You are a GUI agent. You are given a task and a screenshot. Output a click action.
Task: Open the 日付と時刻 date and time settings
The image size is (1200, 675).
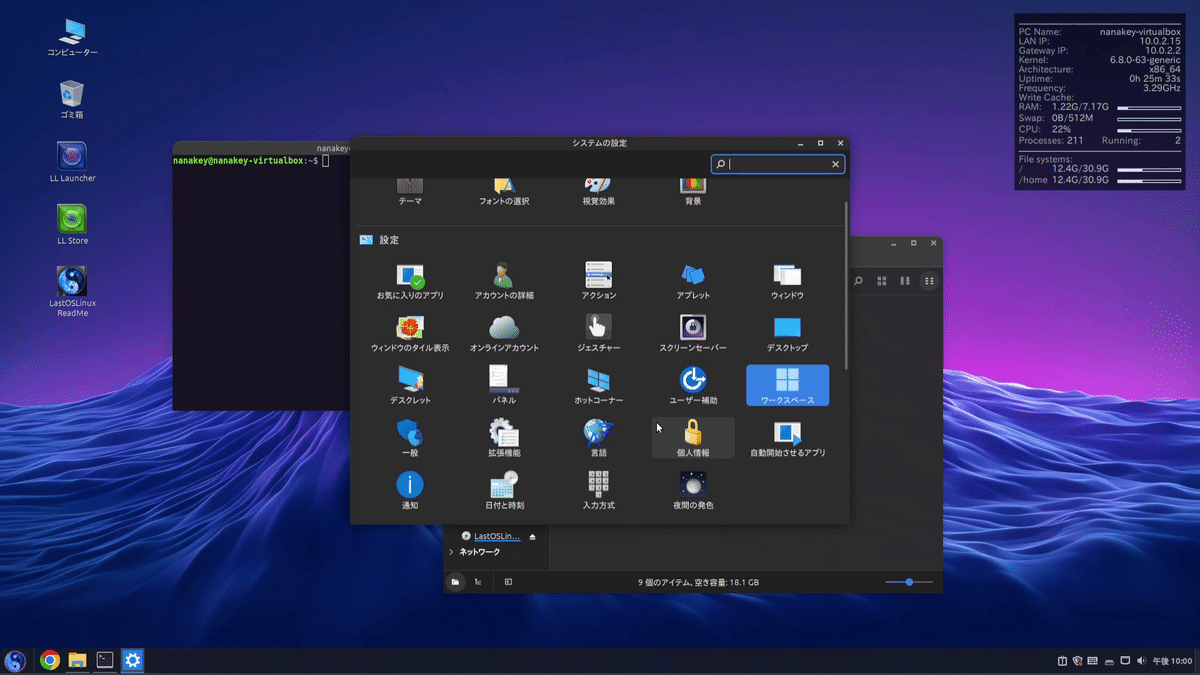[x=503, y=488]
